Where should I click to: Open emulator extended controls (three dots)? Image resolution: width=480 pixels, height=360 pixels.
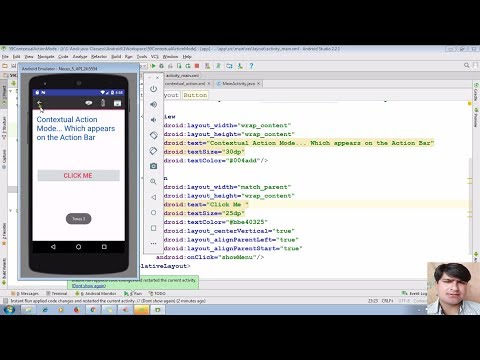coord(153,243)
